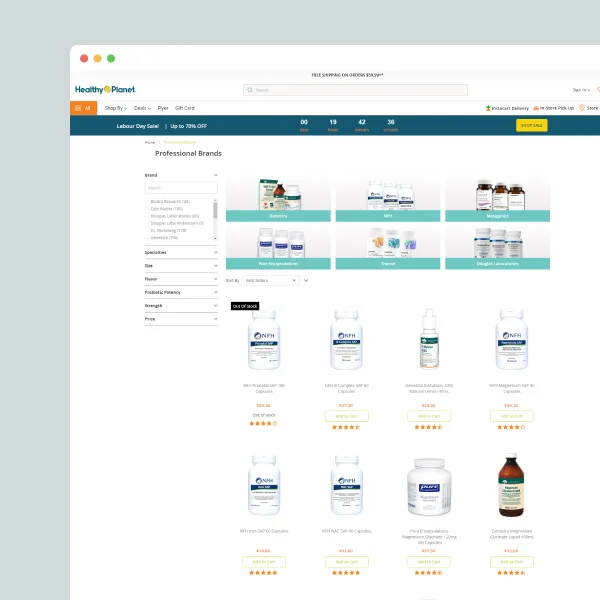This screenshot has width=600, height=600.
Task: Check the Biotics Research brand filter
Action: tap(147, 201)
